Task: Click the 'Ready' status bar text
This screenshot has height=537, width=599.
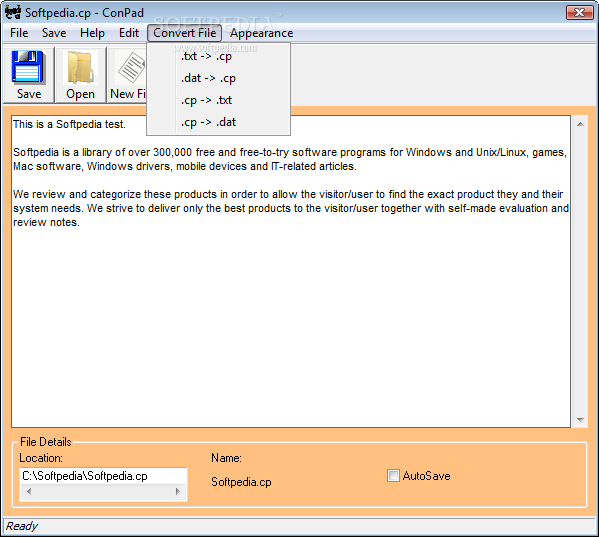Action: click(x=22, y=526)
